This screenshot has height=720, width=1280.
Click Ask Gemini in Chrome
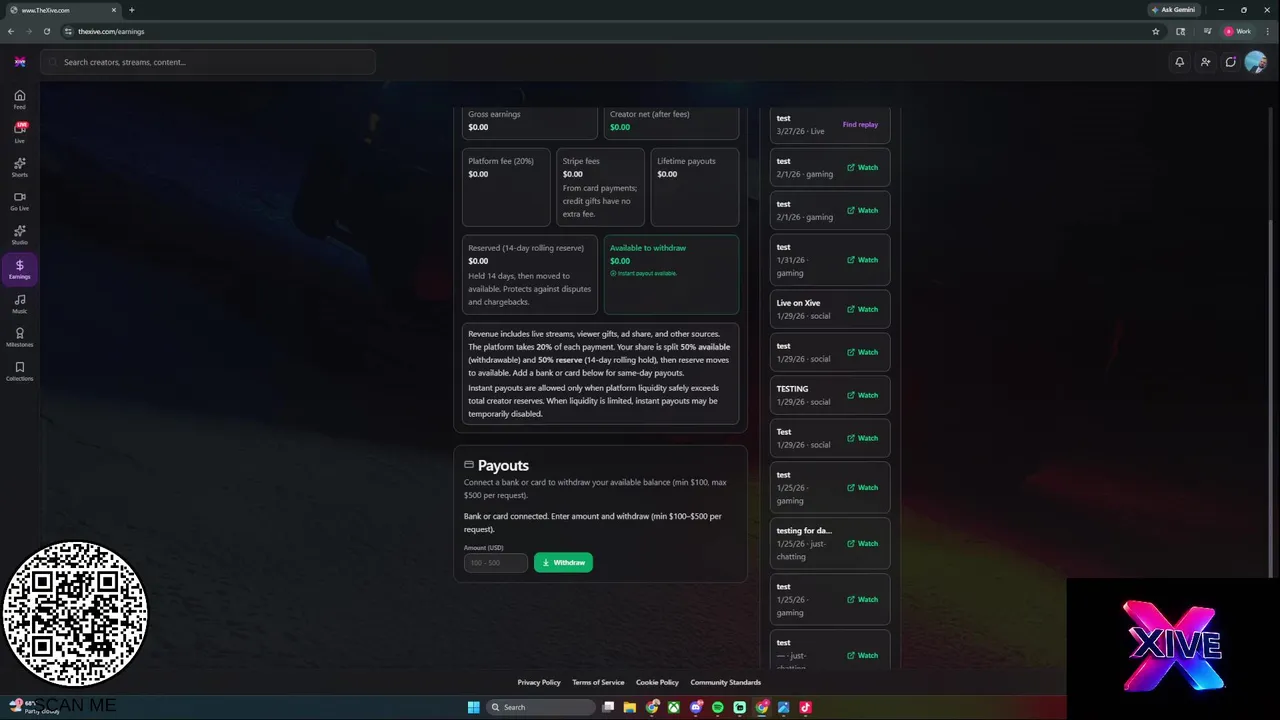click(1174, 10)
